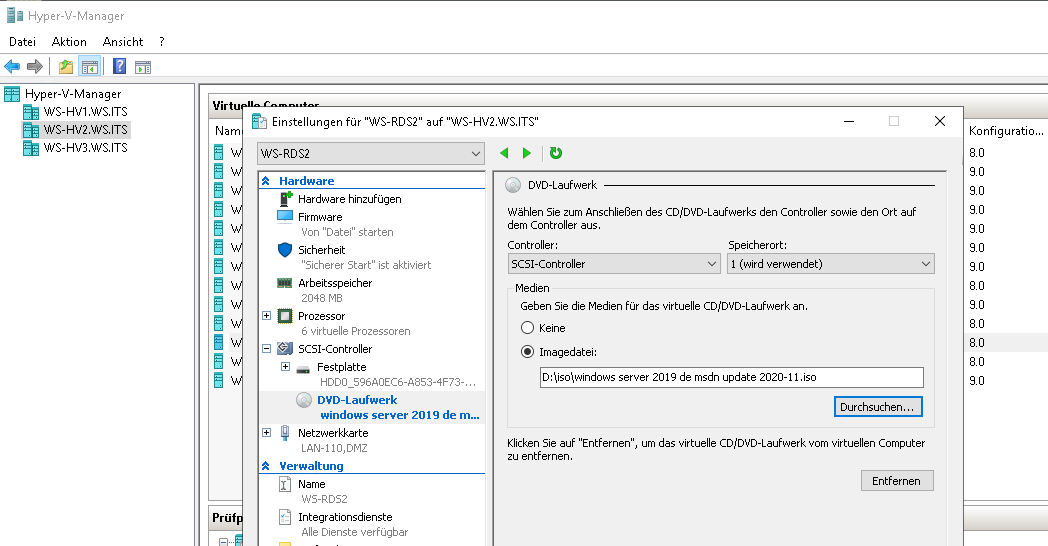
Task: Click "6 virtuelle Prozessoren" text
Action: 356,331
